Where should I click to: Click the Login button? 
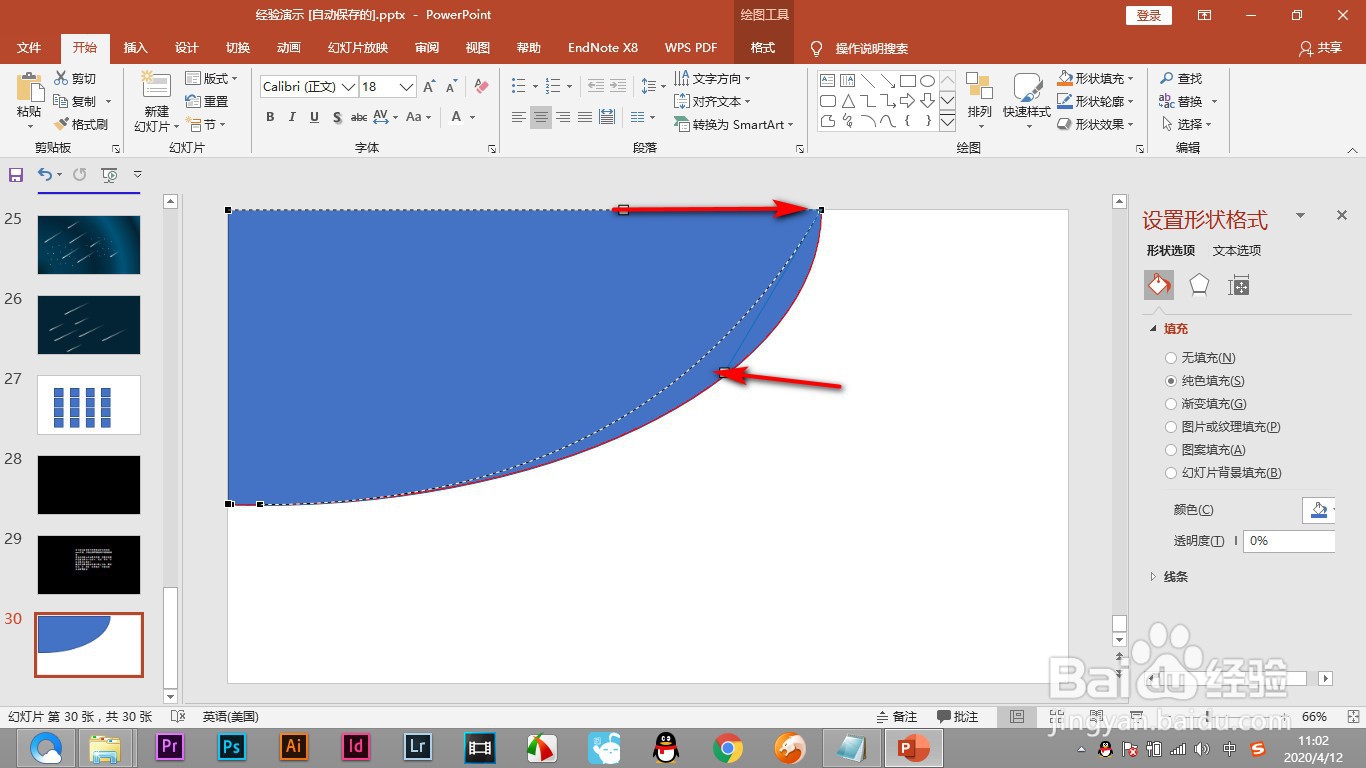pyautogui.click(x=1149, y=15)
